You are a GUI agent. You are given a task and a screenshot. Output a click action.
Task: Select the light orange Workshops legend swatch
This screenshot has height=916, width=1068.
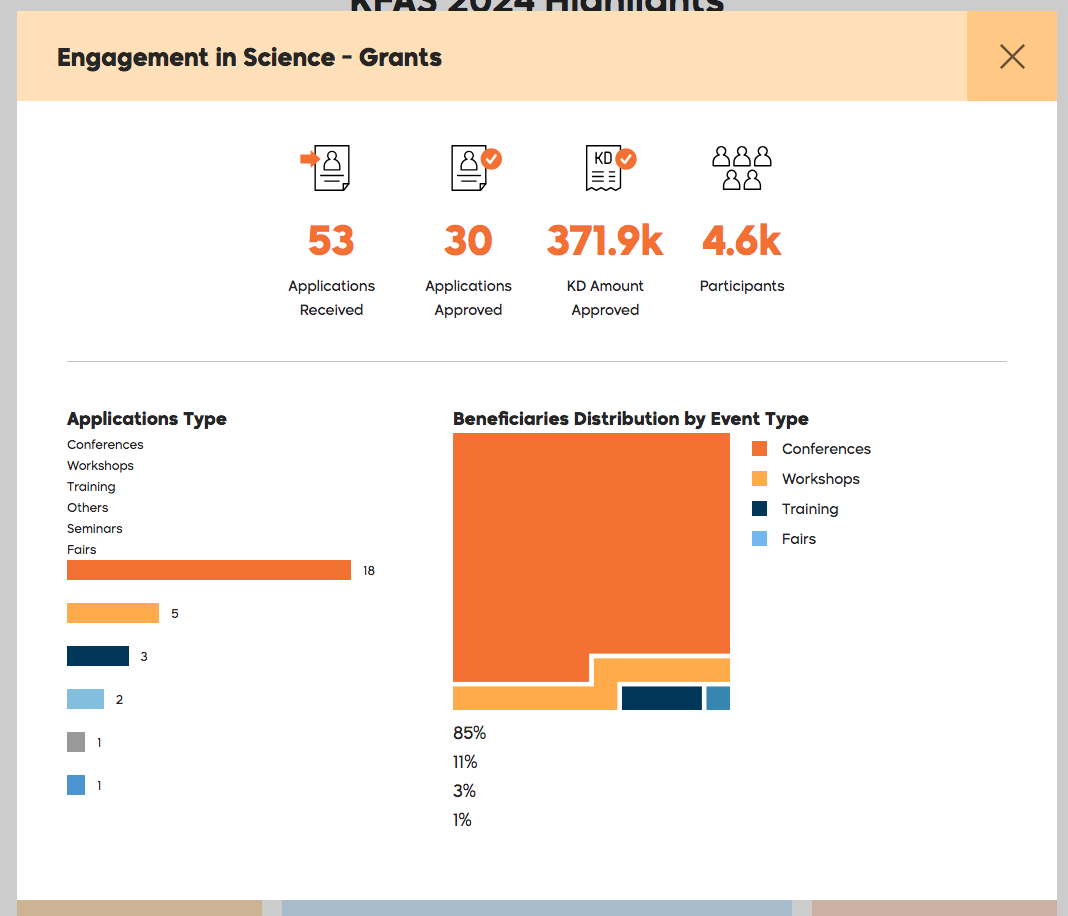pos(759,479)
